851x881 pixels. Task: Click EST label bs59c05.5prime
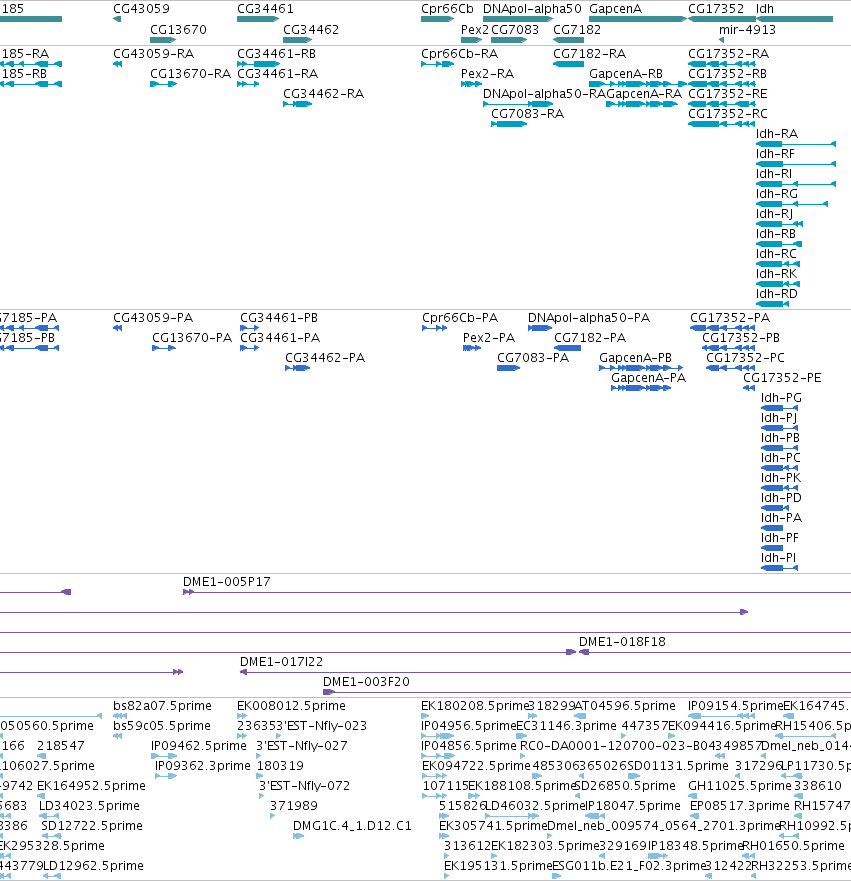coord(162,726)
